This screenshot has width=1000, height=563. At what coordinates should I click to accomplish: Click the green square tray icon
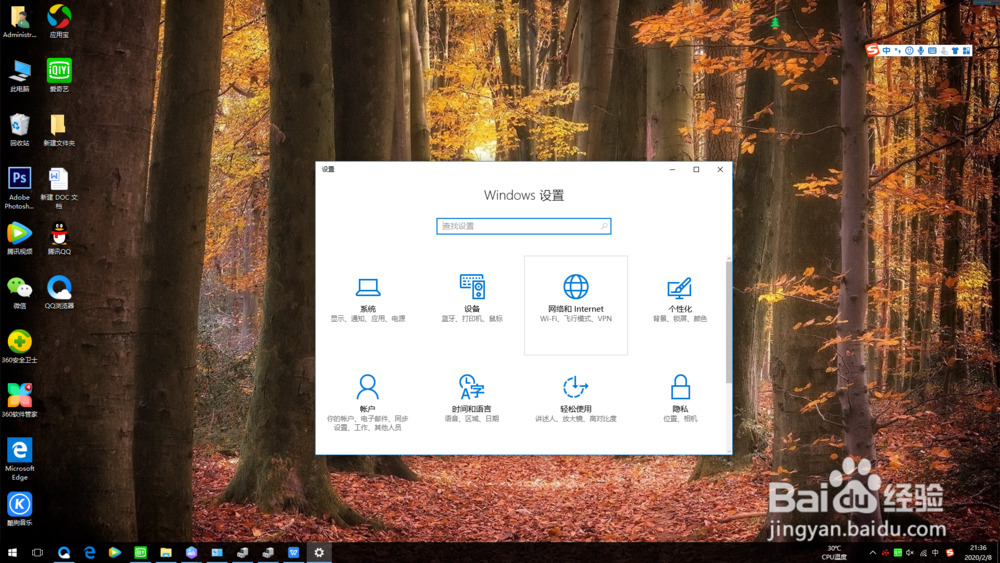click(897, 553)
